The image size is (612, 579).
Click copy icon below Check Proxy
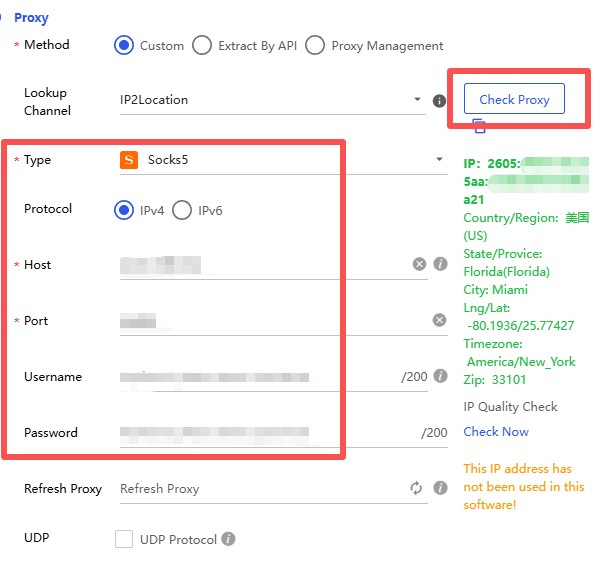[479, 126]
